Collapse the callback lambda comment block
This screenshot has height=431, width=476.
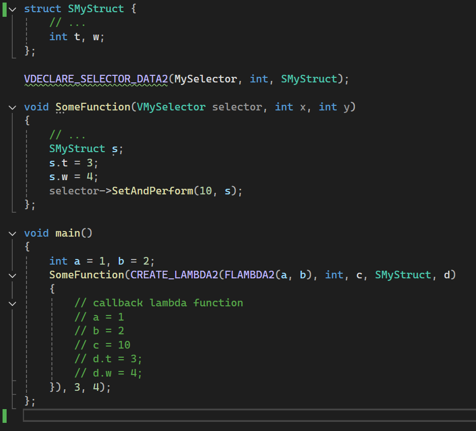[12, 304]
